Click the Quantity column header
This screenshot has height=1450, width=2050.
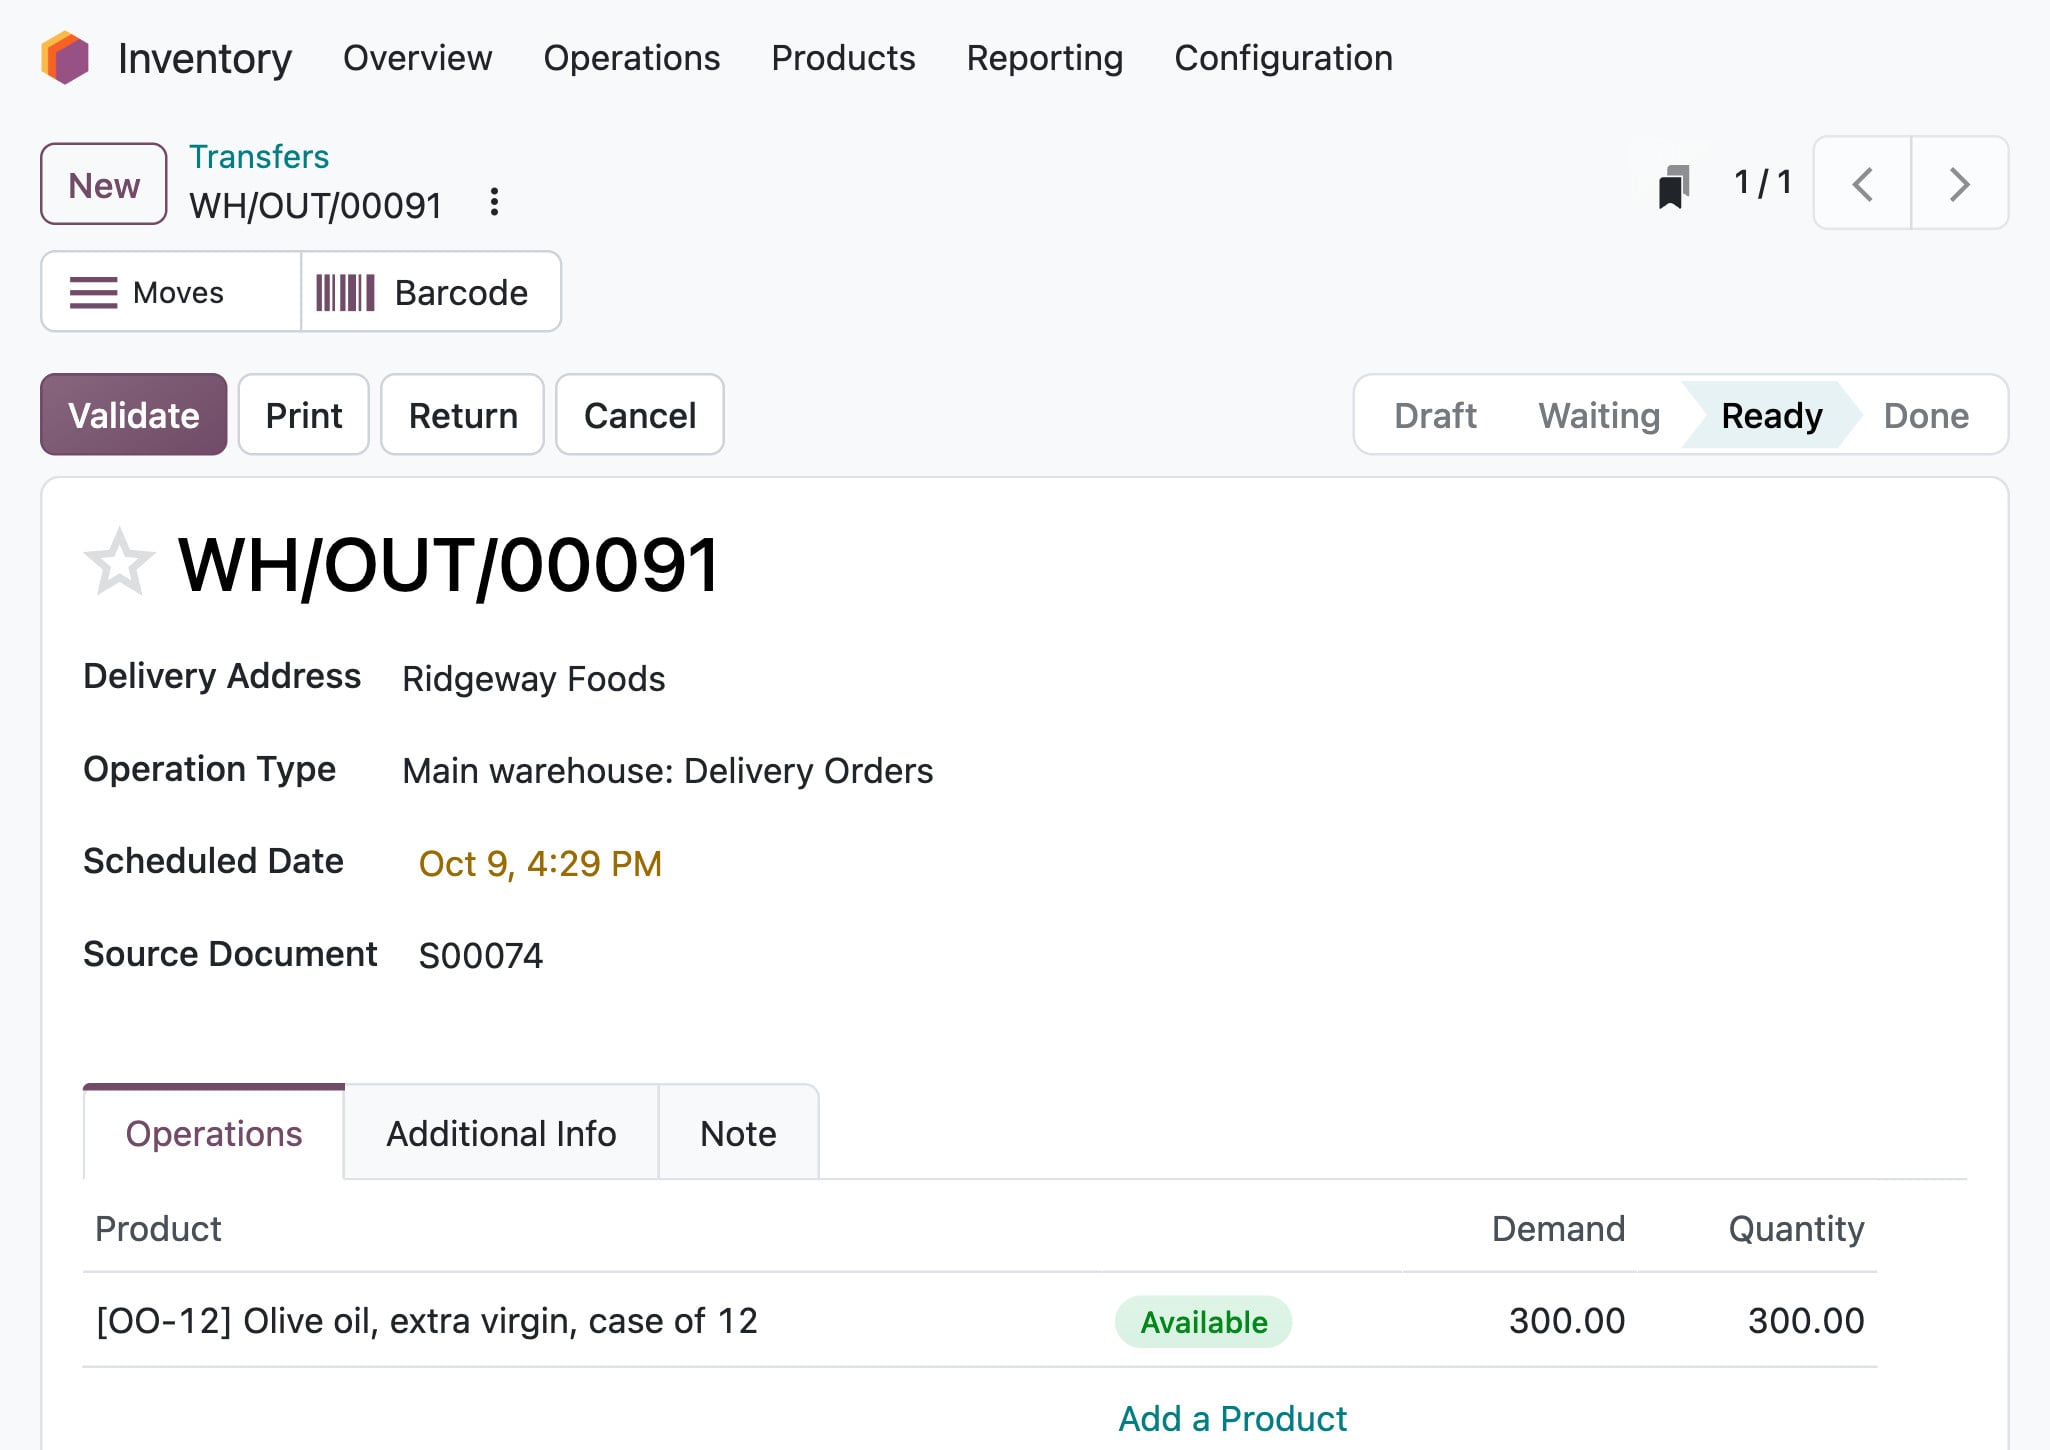tap(1797, 1229)
